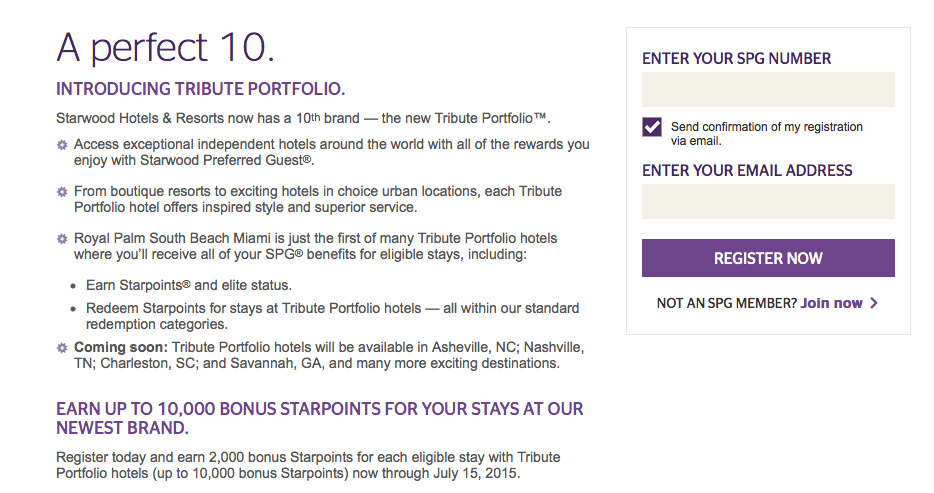Click the gear bullet beside "Access exceptional independent hotels"
This screenshot has height=493, width=934.
[62, 145]
